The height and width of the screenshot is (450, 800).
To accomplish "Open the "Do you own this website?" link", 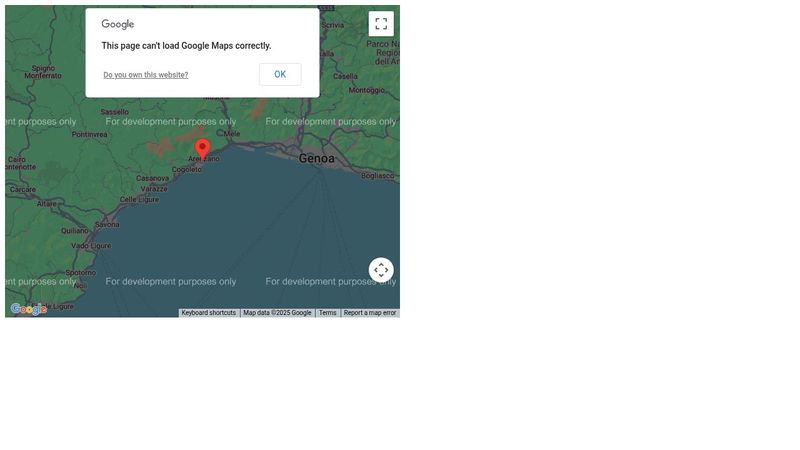I will (x=145, y=75).
